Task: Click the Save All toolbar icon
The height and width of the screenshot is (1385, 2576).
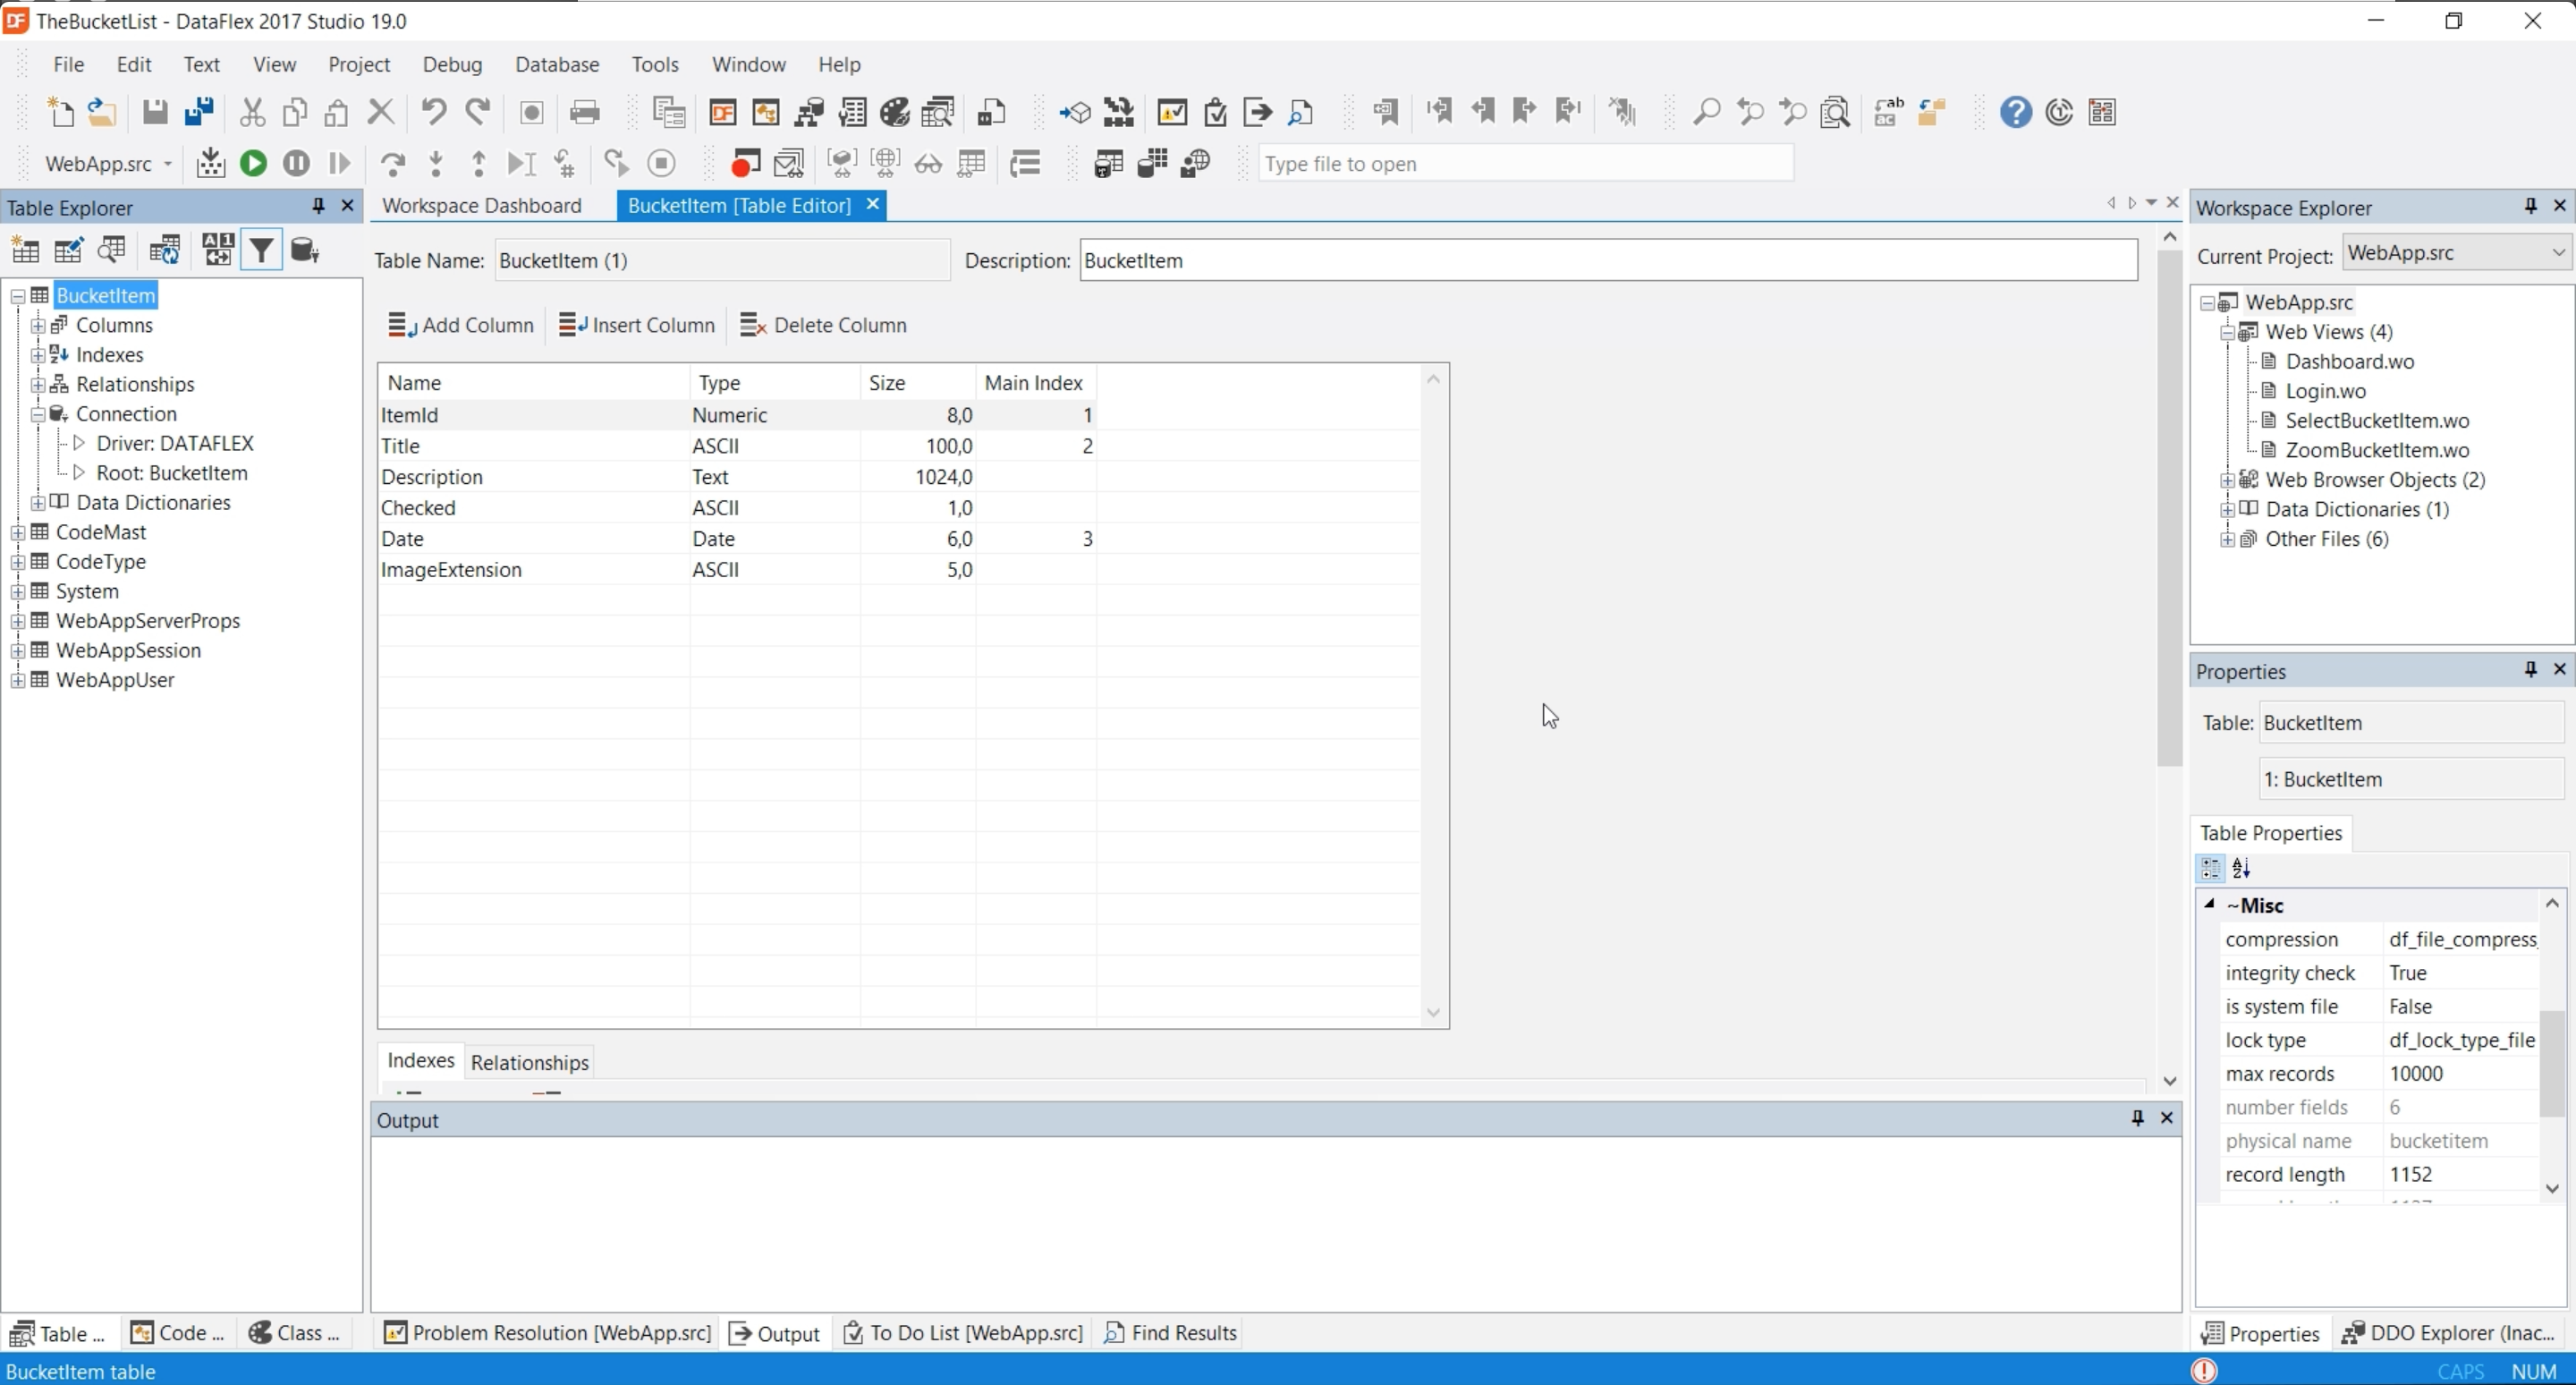Action: click(x=199, y=112)
